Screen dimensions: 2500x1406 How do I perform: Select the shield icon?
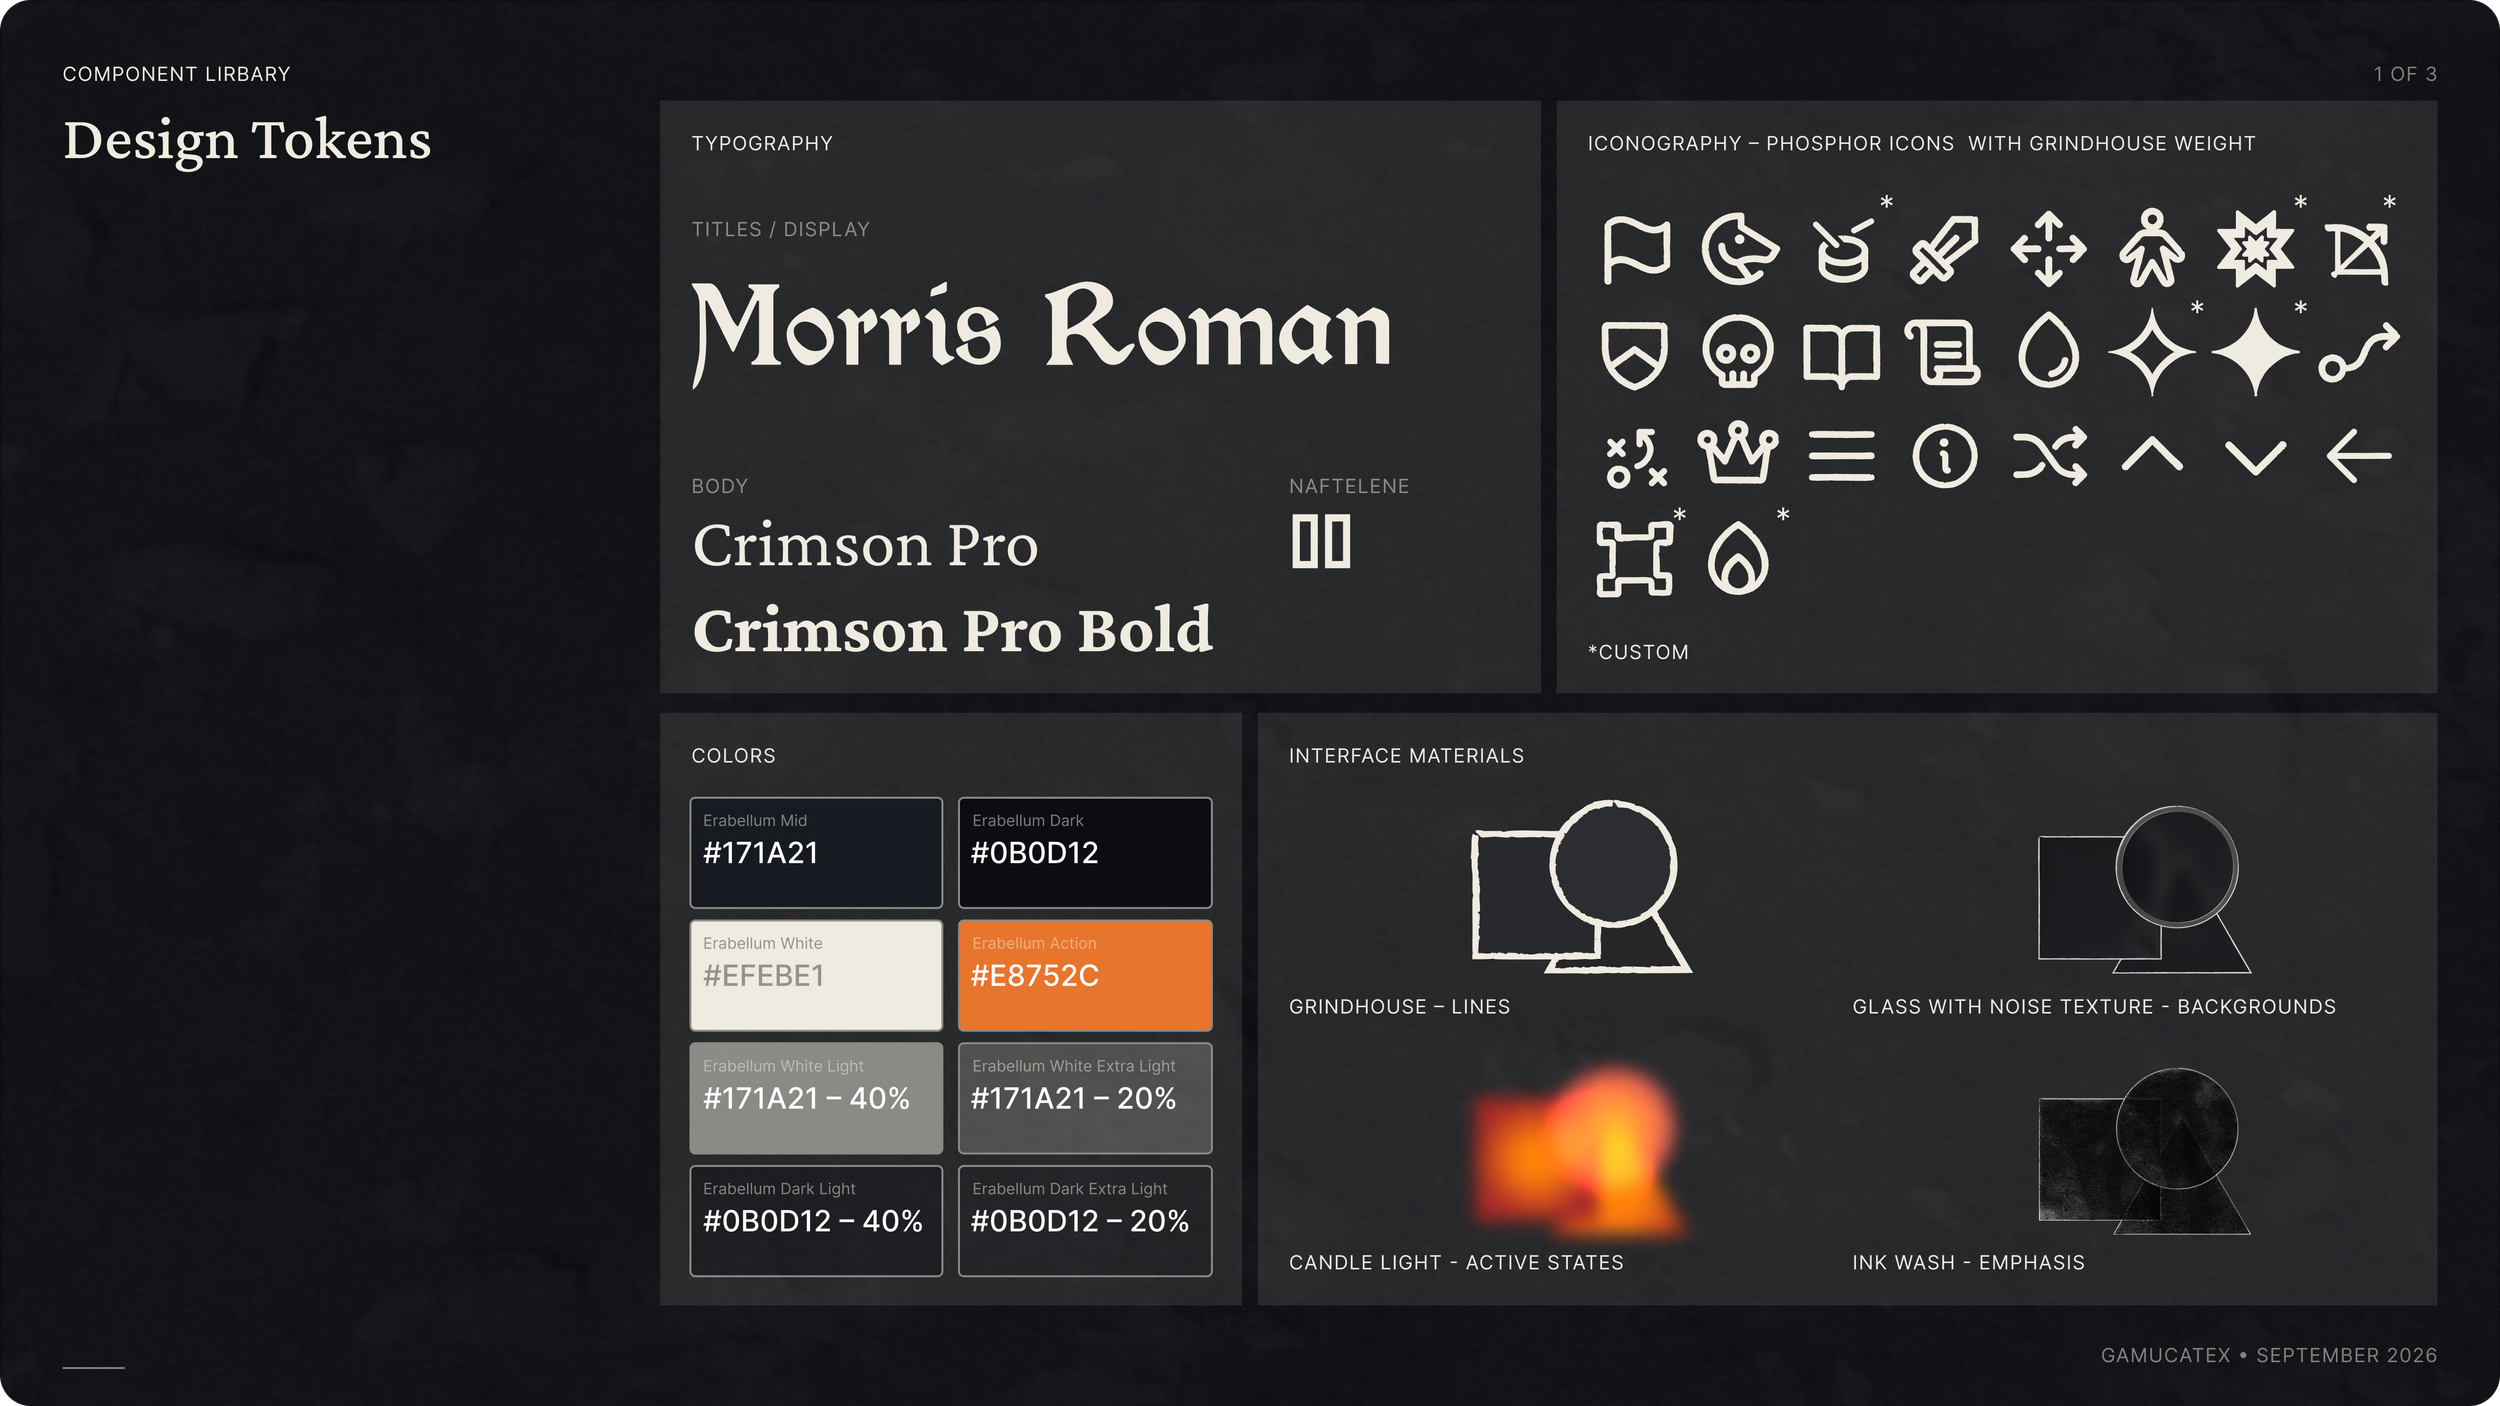click(x=1634, y=355)
